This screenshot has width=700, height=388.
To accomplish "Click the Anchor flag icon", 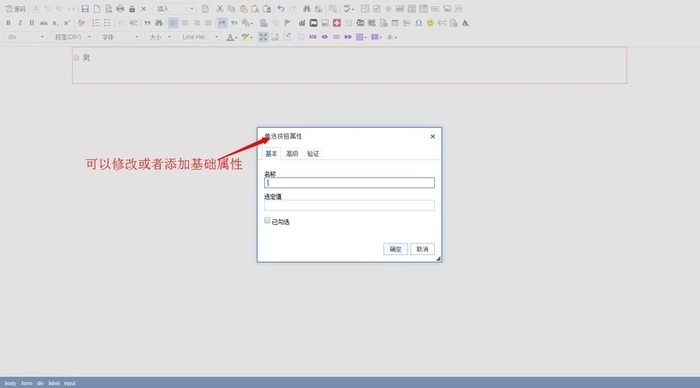I will click(x=287, y=23).
